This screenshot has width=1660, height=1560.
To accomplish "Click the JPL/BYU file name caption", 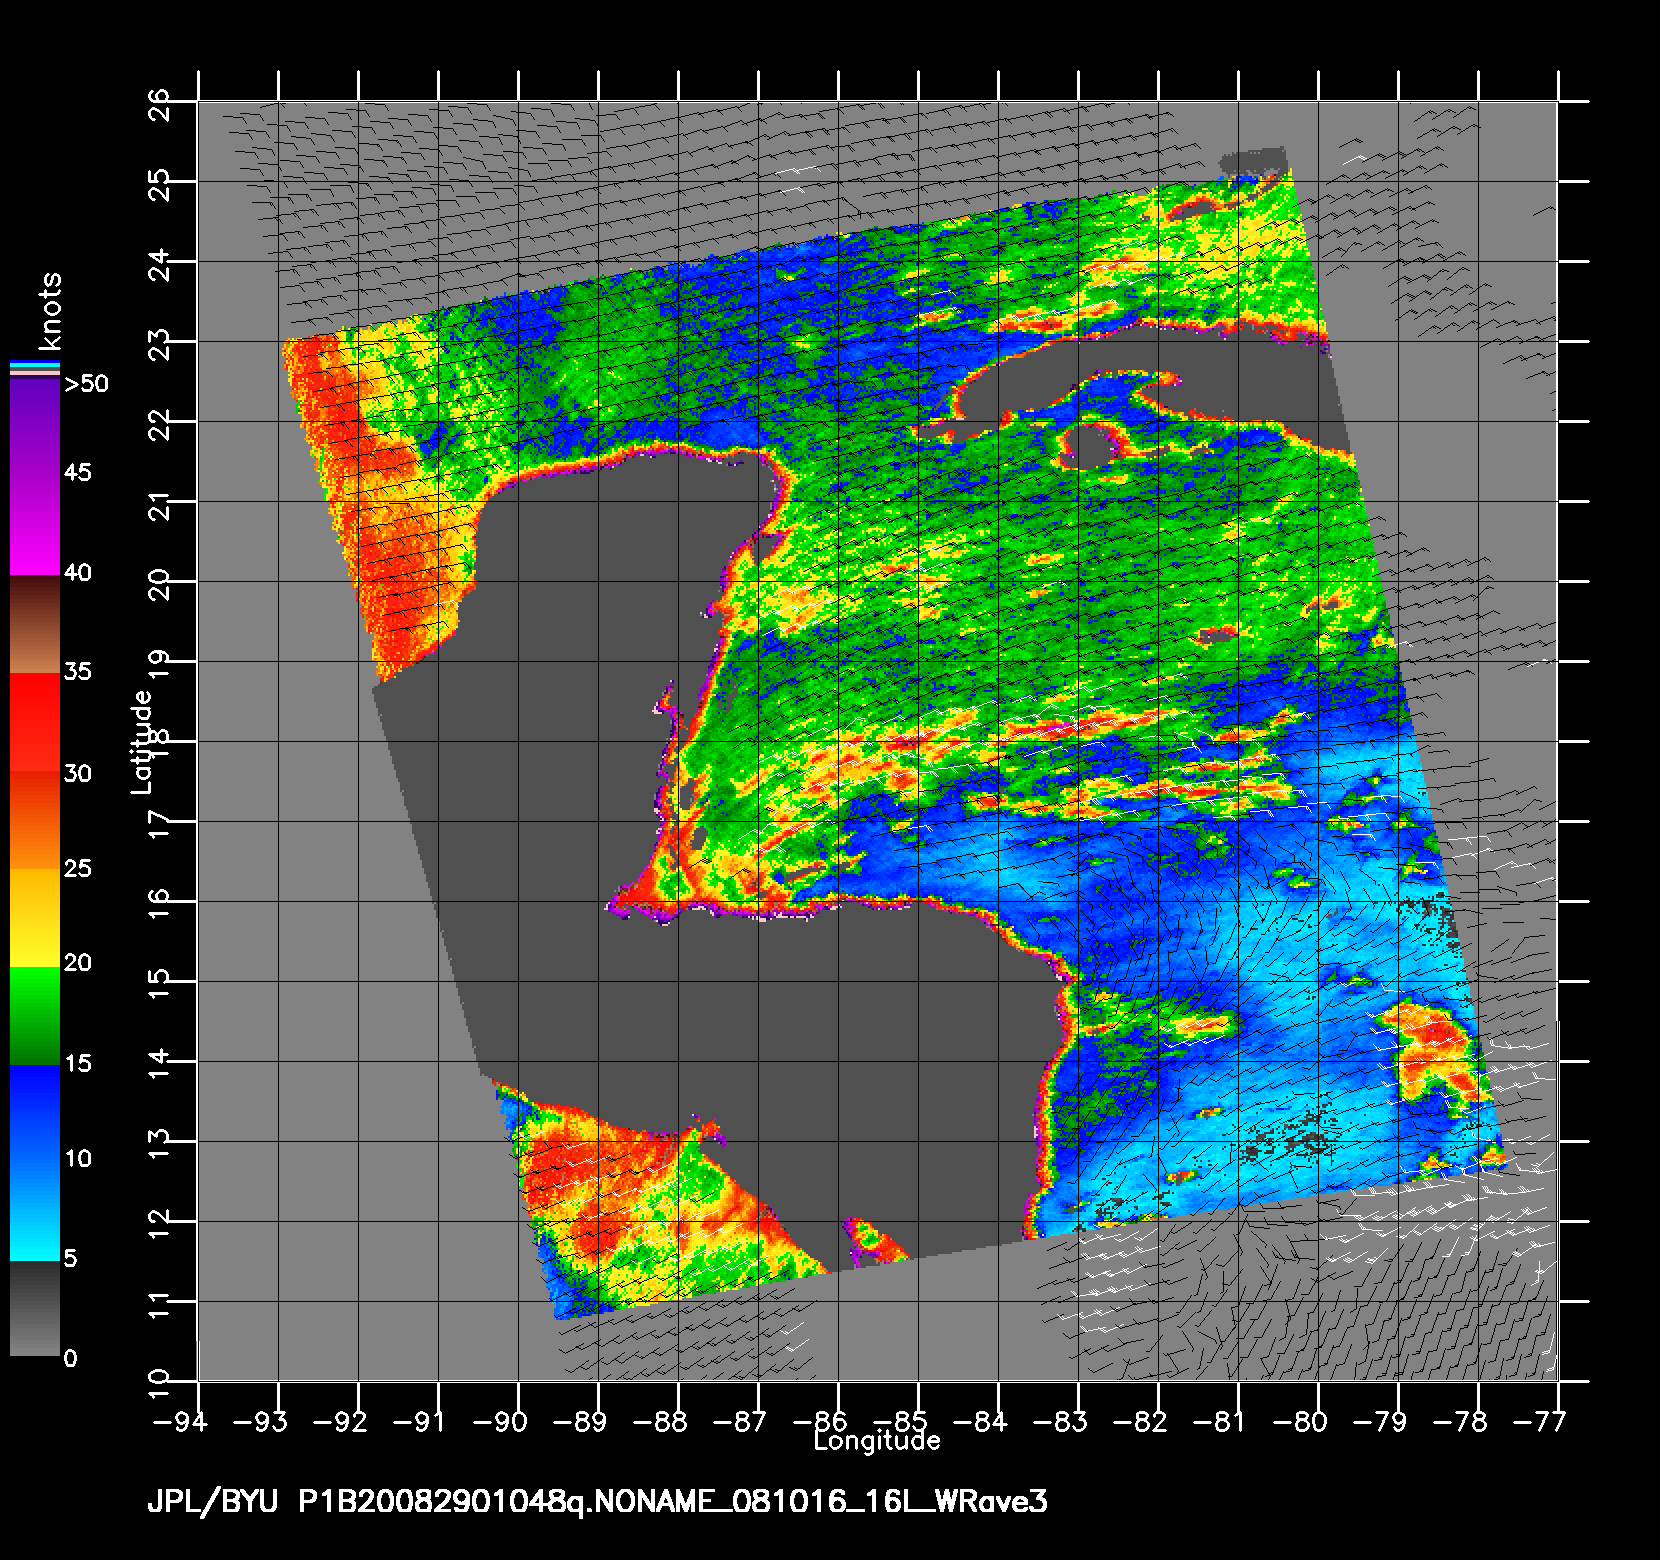I will [597, 1503].
